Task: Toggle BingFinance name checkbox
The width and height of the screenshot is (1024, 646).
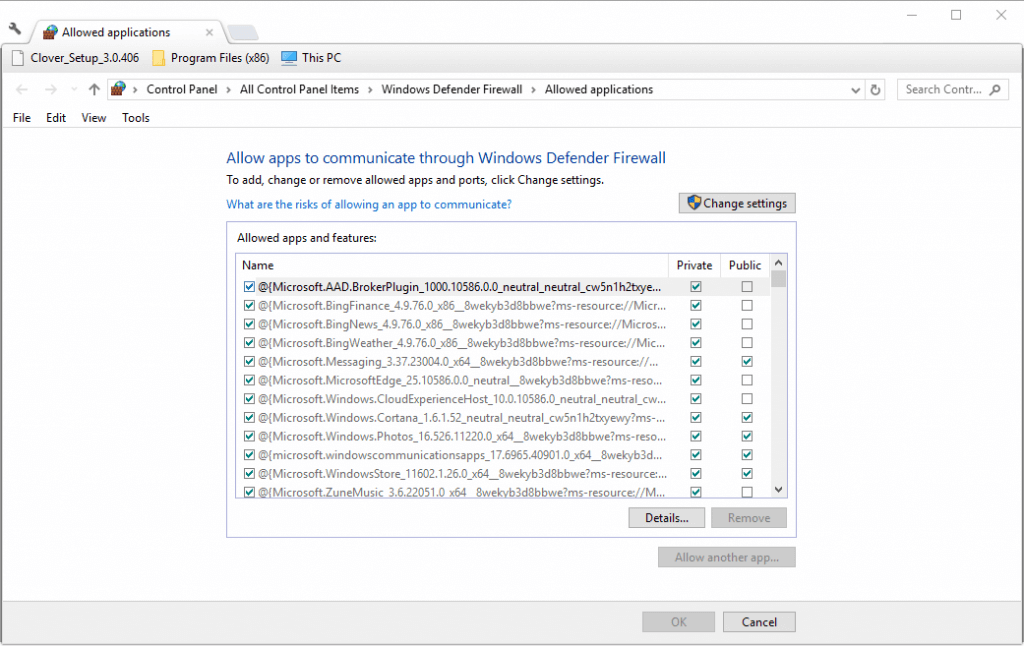Action: [249, 305]
